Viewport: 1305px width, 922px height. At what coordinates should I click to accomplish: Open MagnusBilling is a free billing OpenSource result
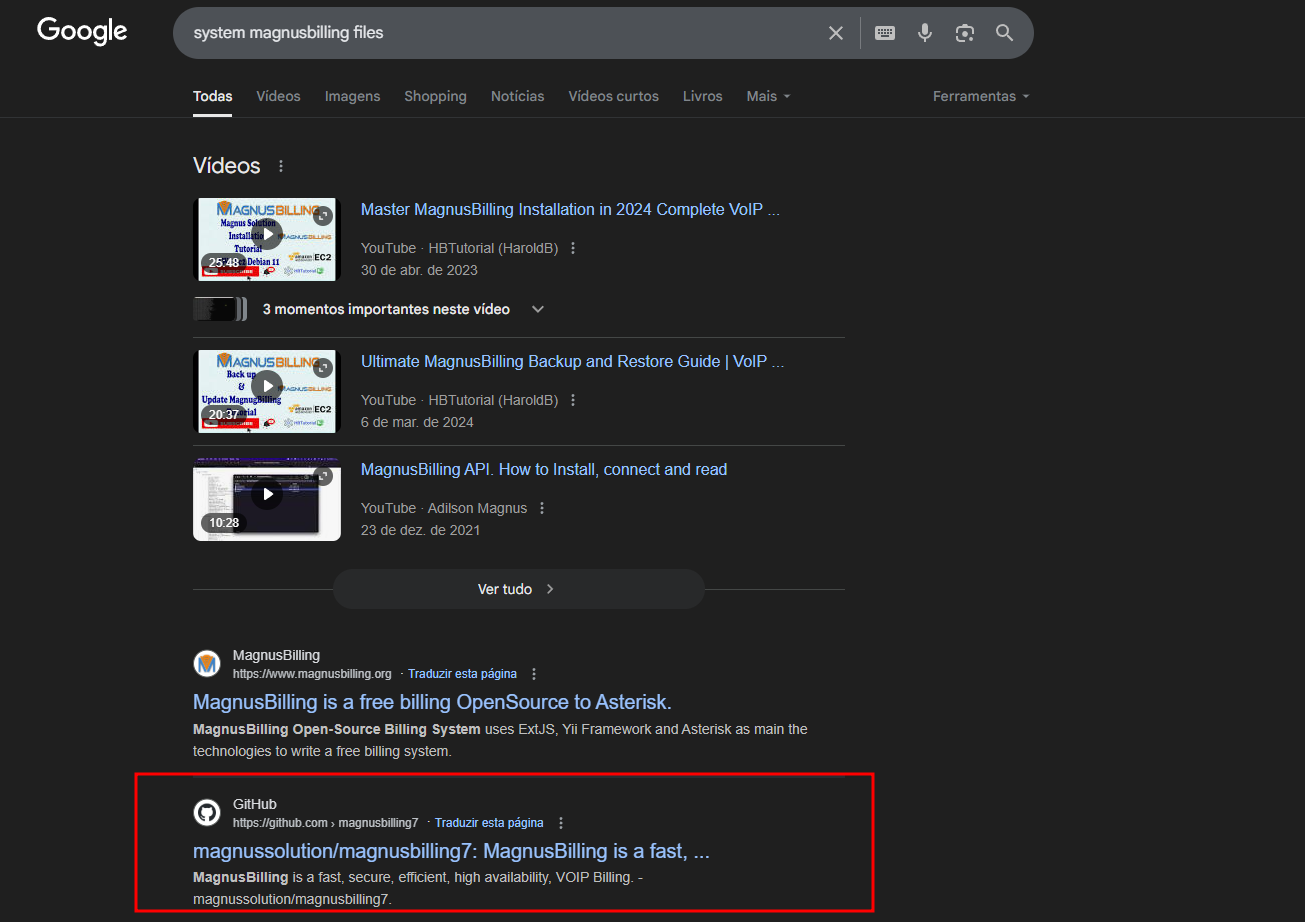click(x=432, y=702)
